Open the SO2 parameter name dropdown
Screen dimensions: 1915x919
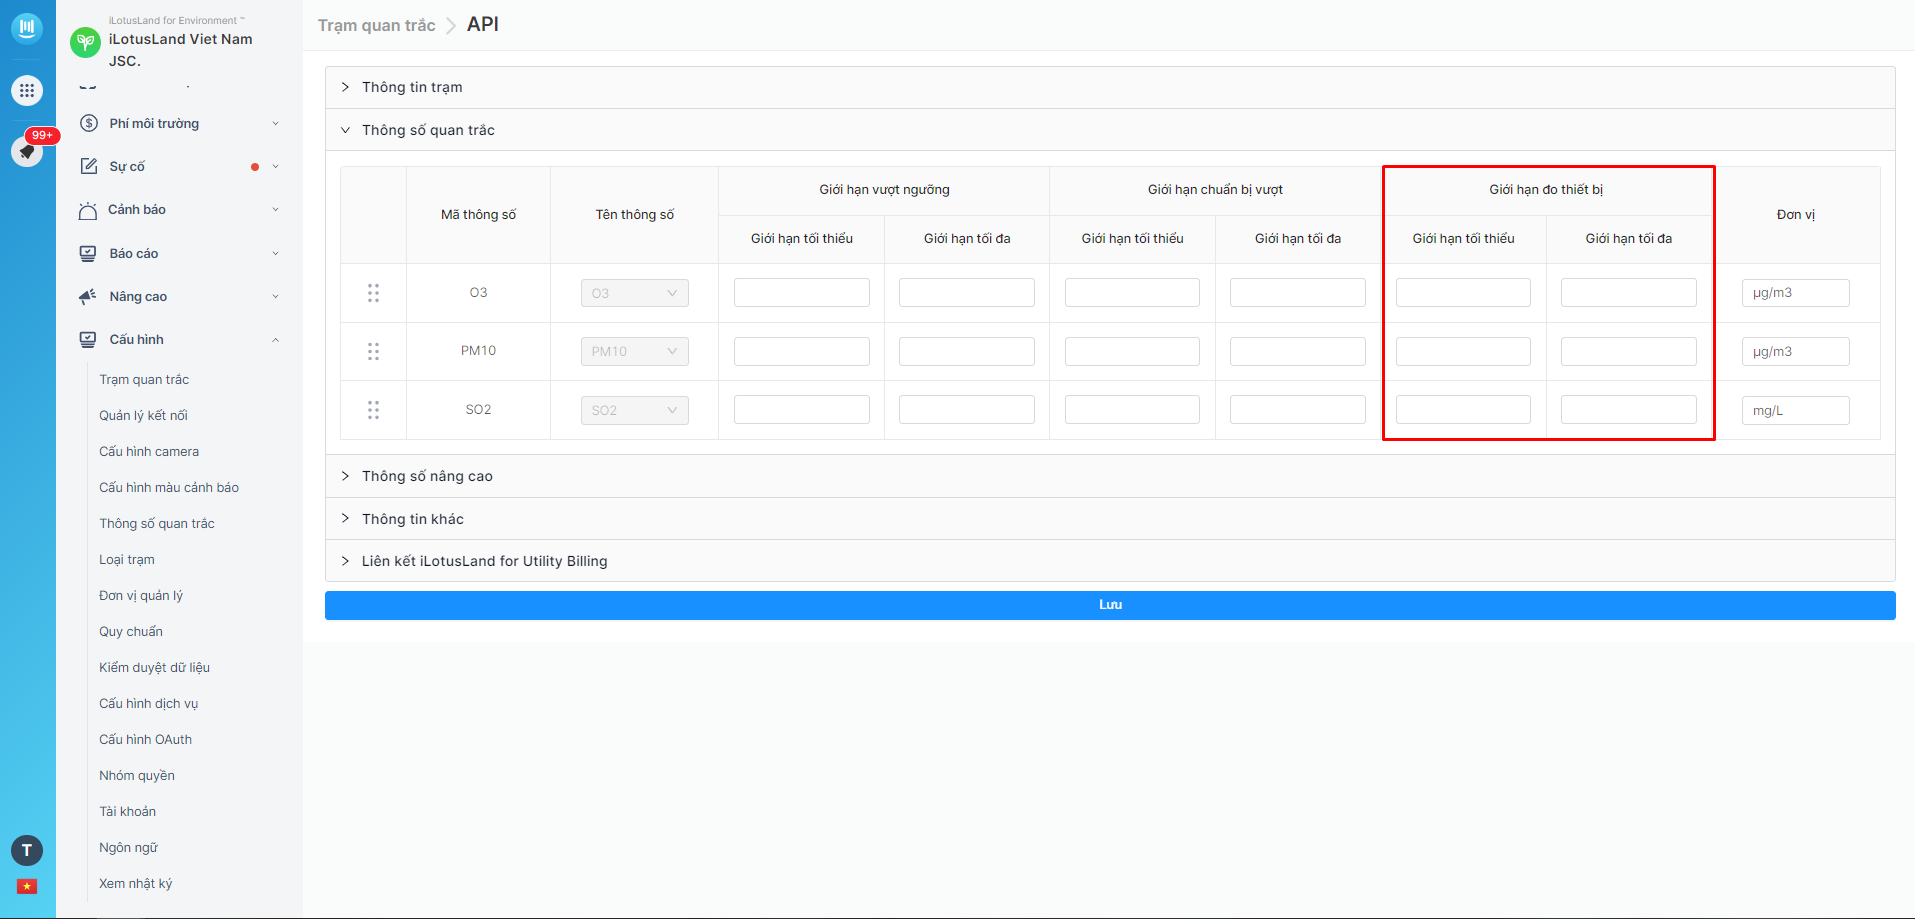(x=635, y=410)
